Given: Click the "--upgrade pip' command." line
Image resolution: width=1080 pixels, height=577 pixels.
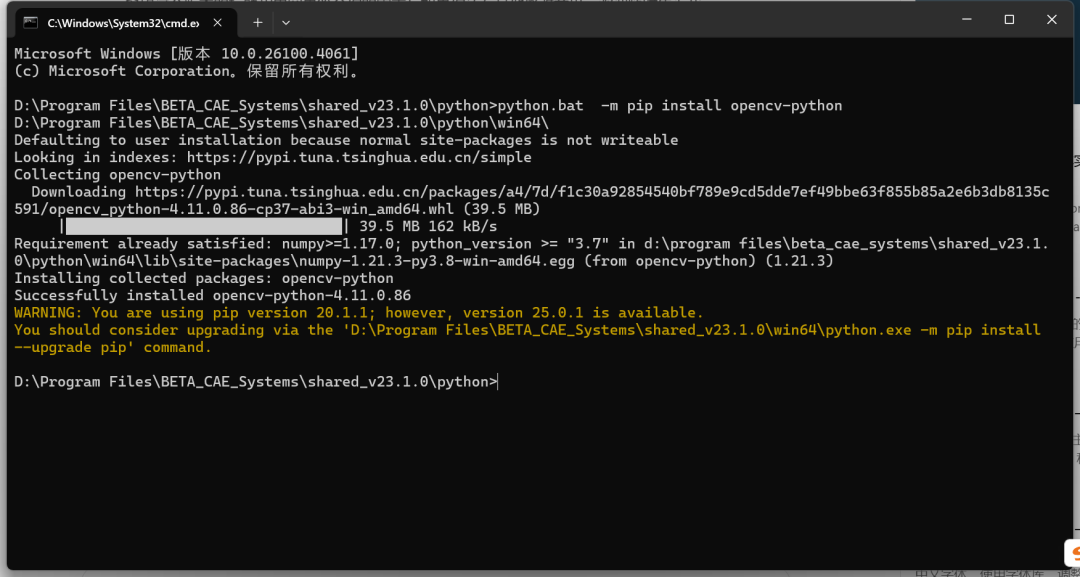Looking at the screenshot, I should coord(113,346).
